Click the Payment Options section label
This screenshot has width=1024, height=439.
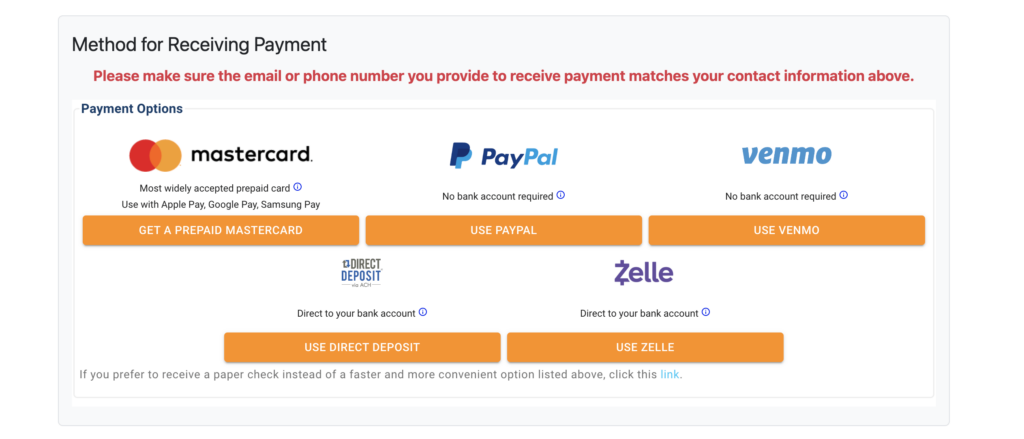(132, 108)
